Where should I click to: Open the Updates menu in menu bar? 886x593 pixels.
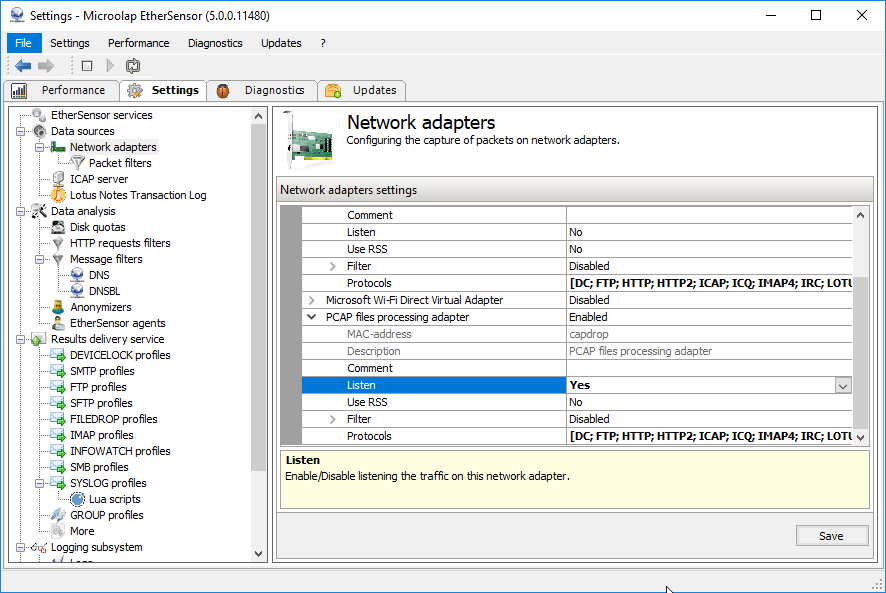[281, 43]
